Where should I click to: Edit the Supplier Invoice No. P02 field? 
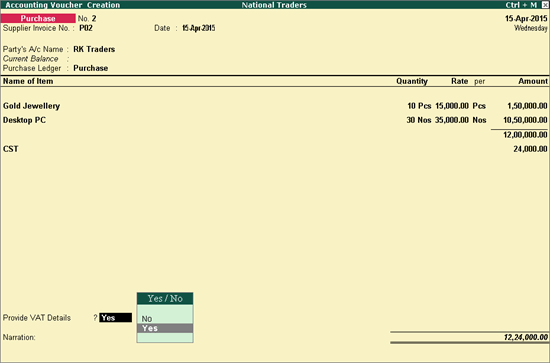(86, 28)
